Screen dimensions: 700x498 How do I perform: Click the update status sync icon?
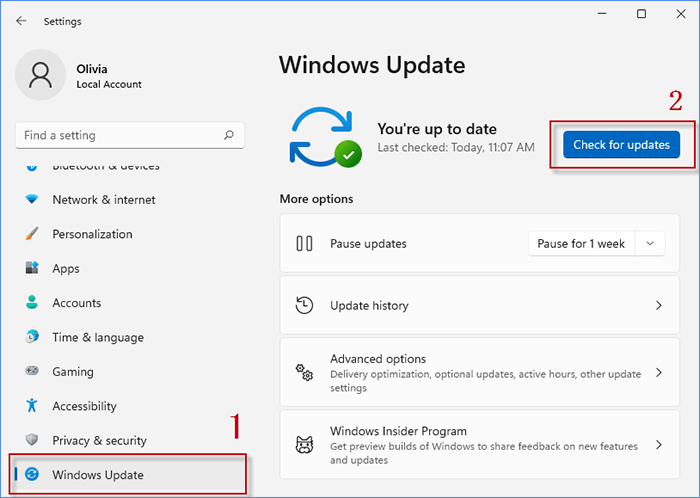point(325,137)
